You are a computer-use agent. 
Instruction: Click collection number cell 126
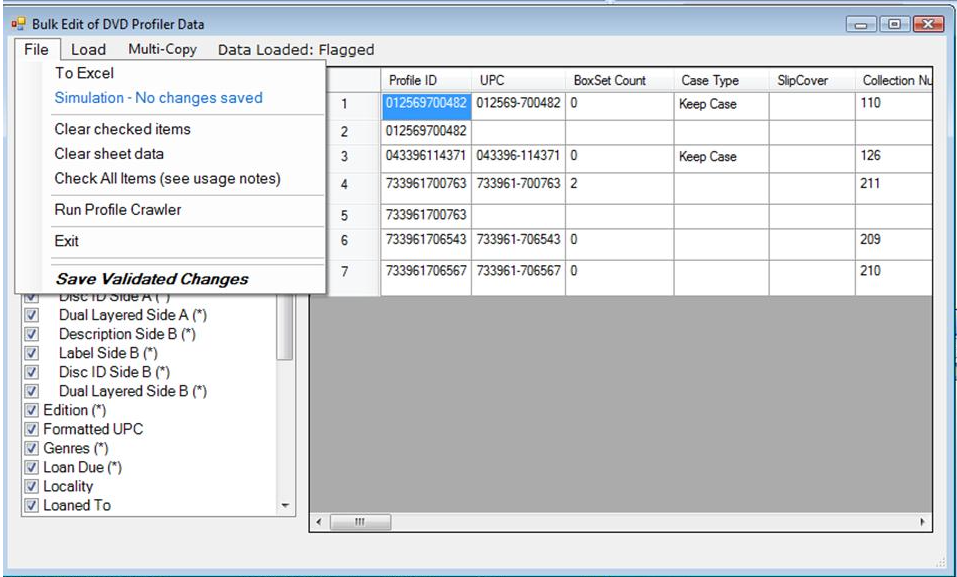(893, 158)
